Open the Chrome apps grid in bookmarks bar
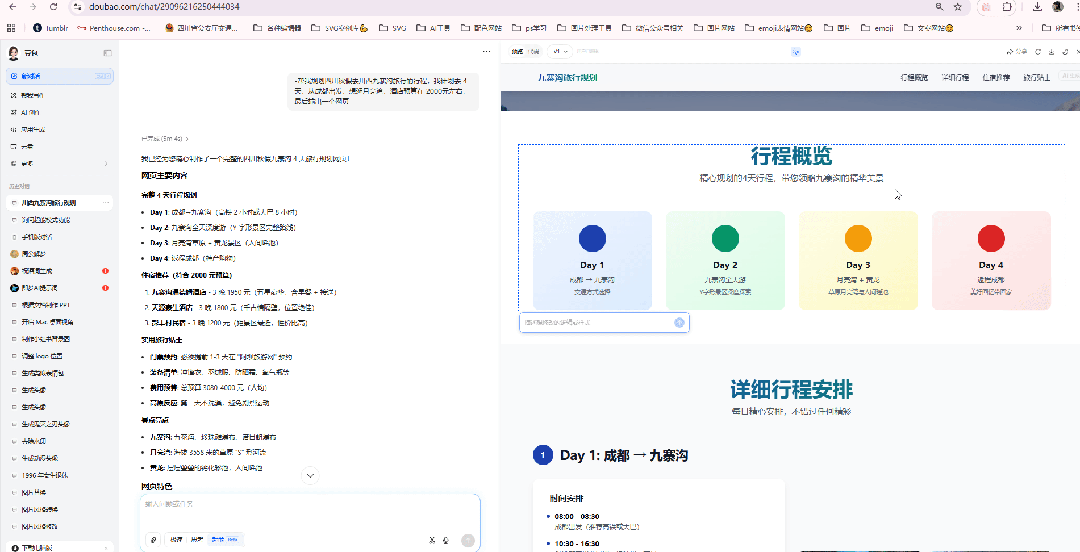Screen dimensions: 1080x552 tap(10, 28)
